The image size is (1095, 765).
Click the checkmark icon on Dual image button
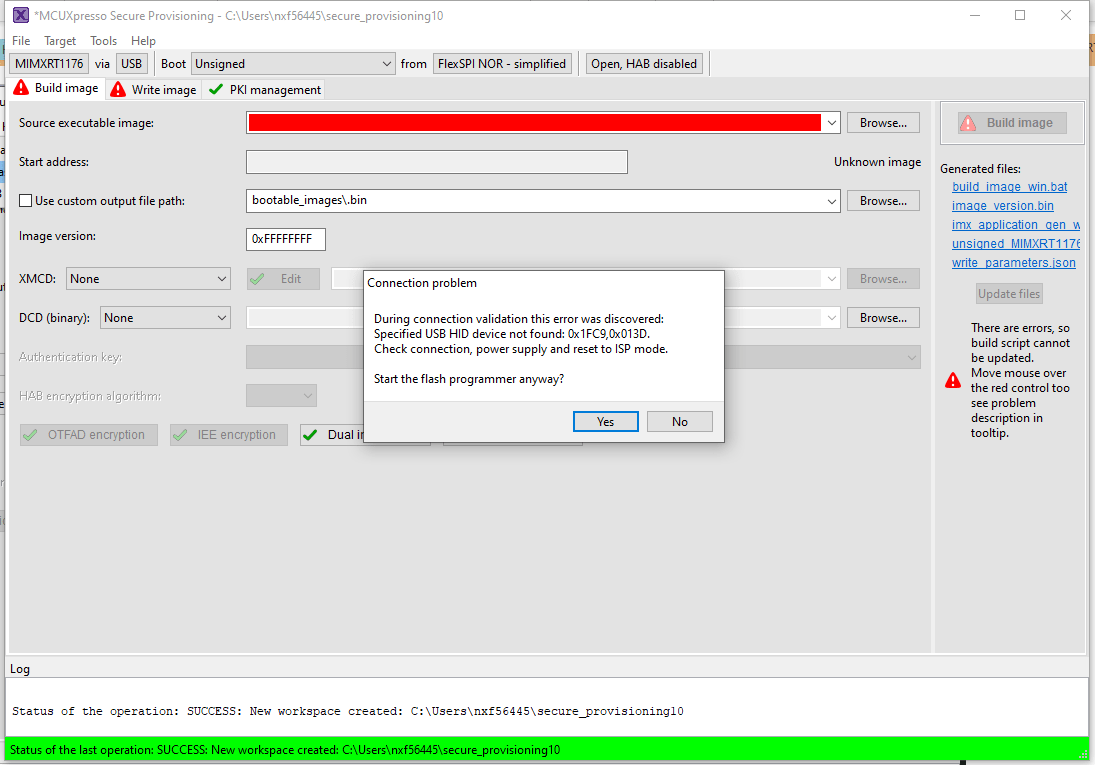pos(311,434)
